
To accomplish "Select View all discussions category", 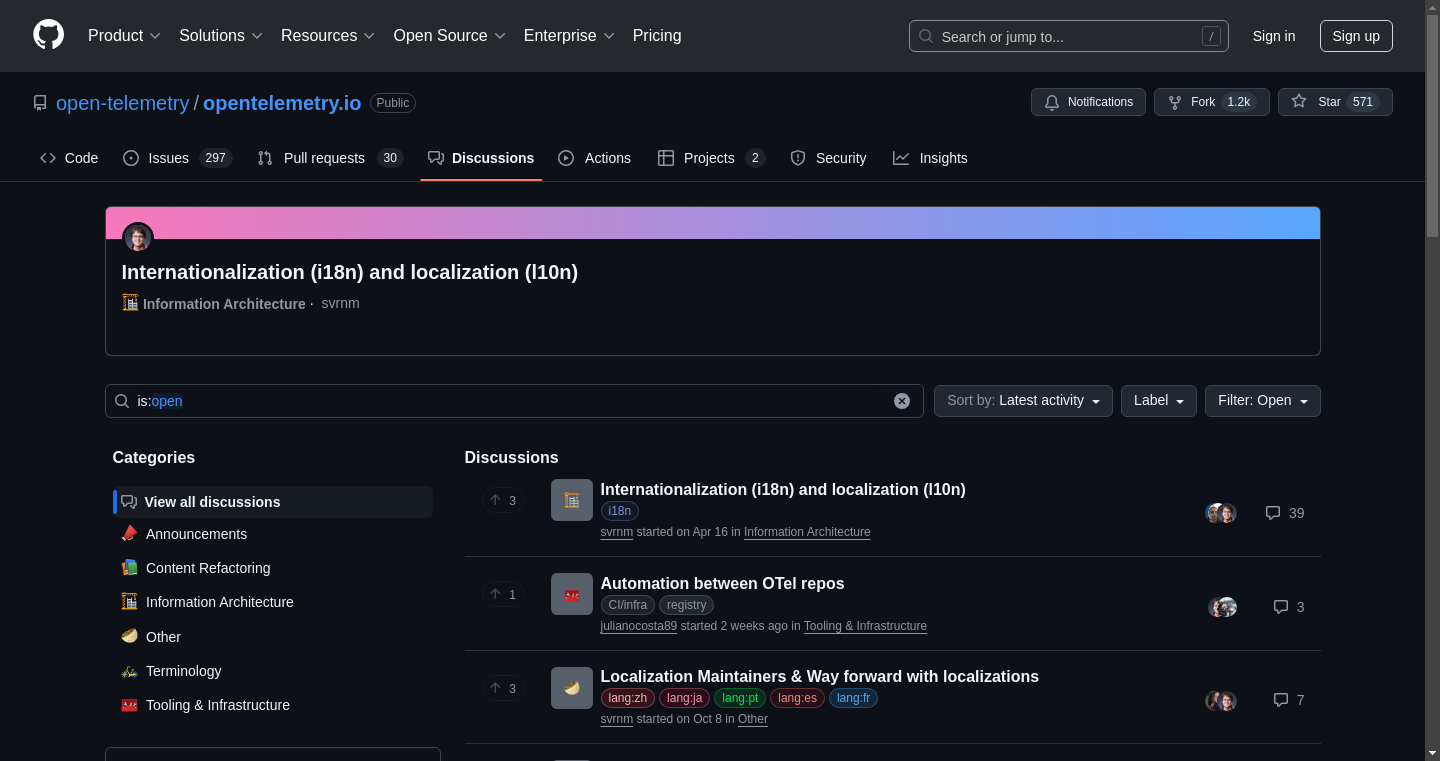I will pos(273,502).
